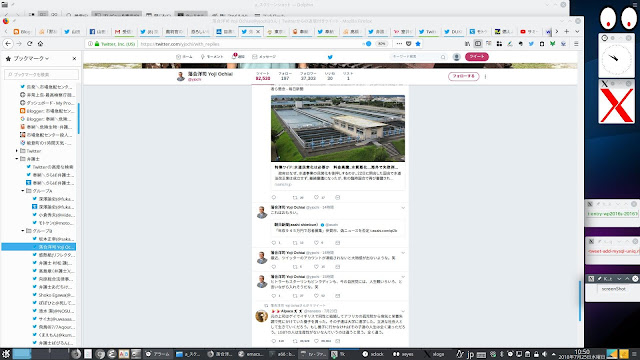Open the volume control in system tray

[544, 354]
